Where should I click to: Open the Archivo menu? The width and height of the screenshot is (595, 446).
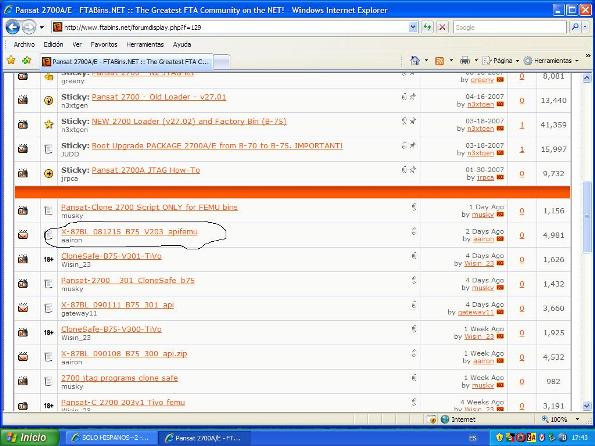24,44
